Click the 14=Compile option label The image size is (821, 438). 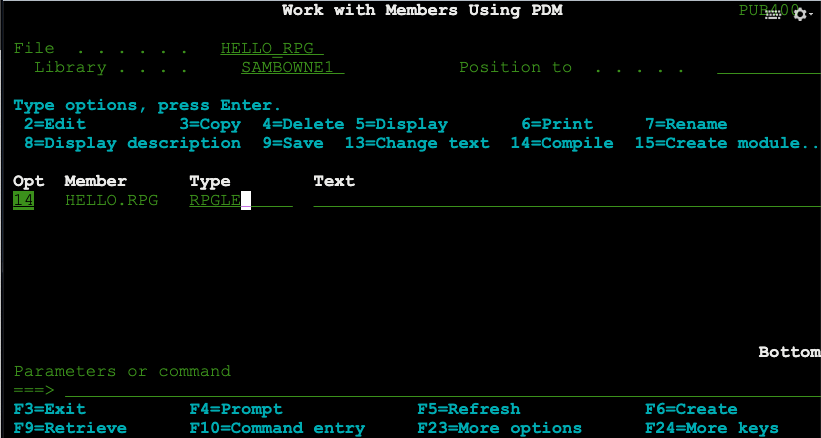point(562,143)
